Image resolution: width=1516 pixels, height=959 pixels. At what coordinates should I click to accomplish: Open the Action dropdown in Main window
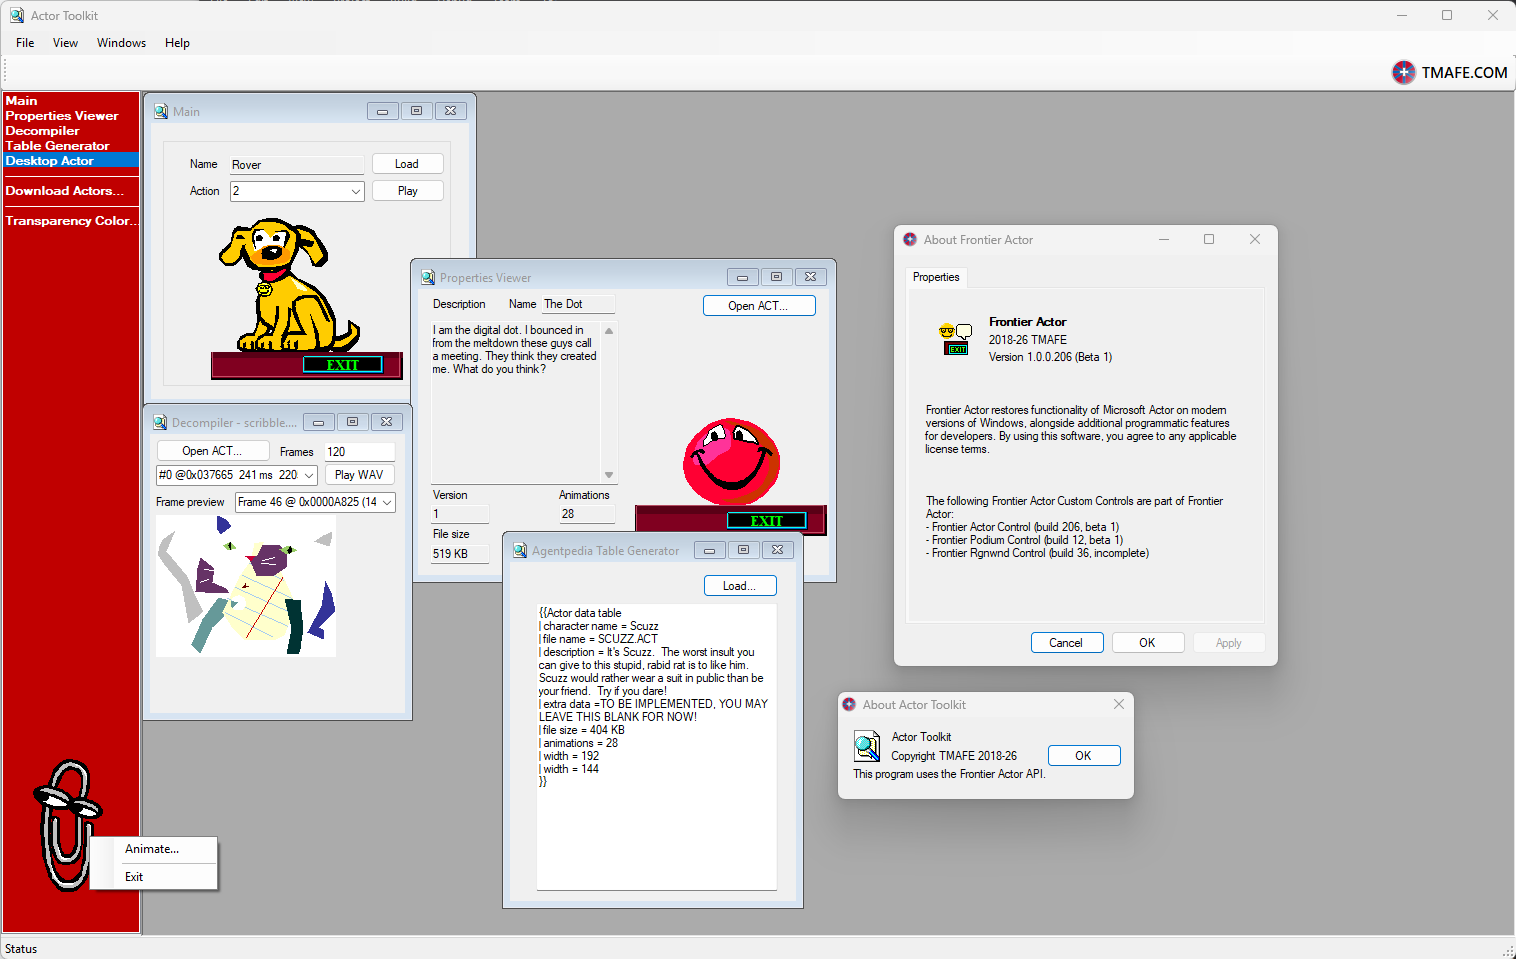[356, 191]
